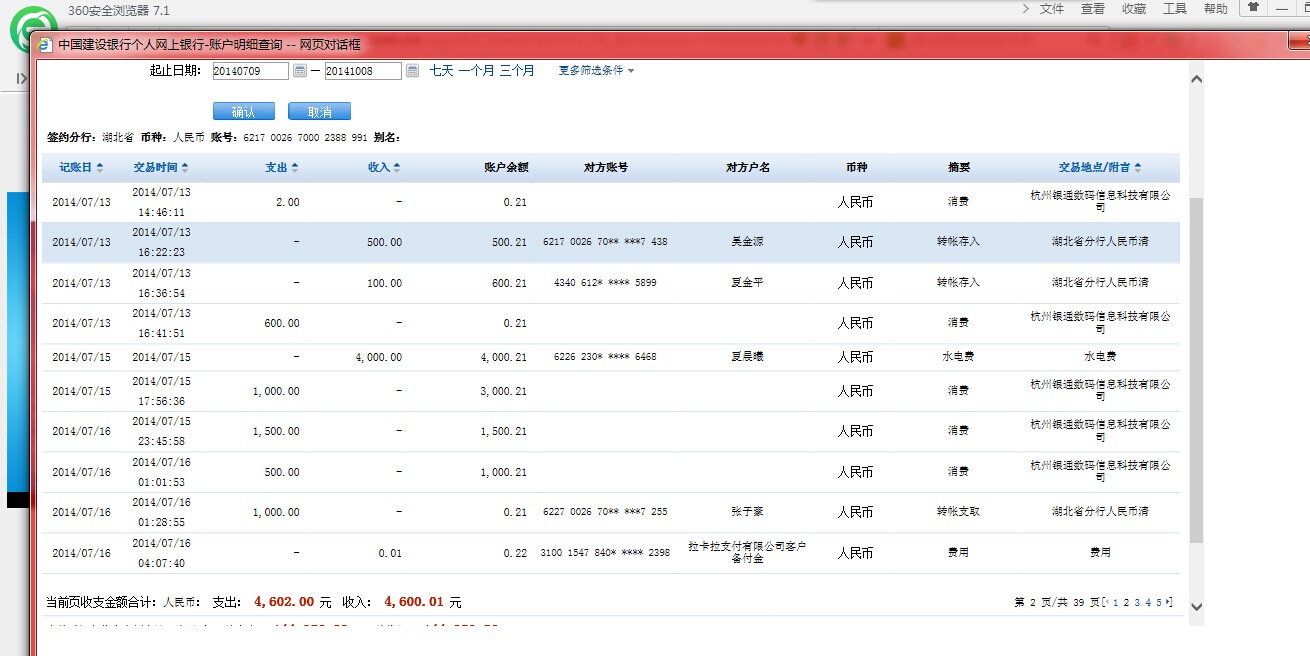The image size is (1310, 656).
Task: Sort the 收入 column
Action: [384, 168]
